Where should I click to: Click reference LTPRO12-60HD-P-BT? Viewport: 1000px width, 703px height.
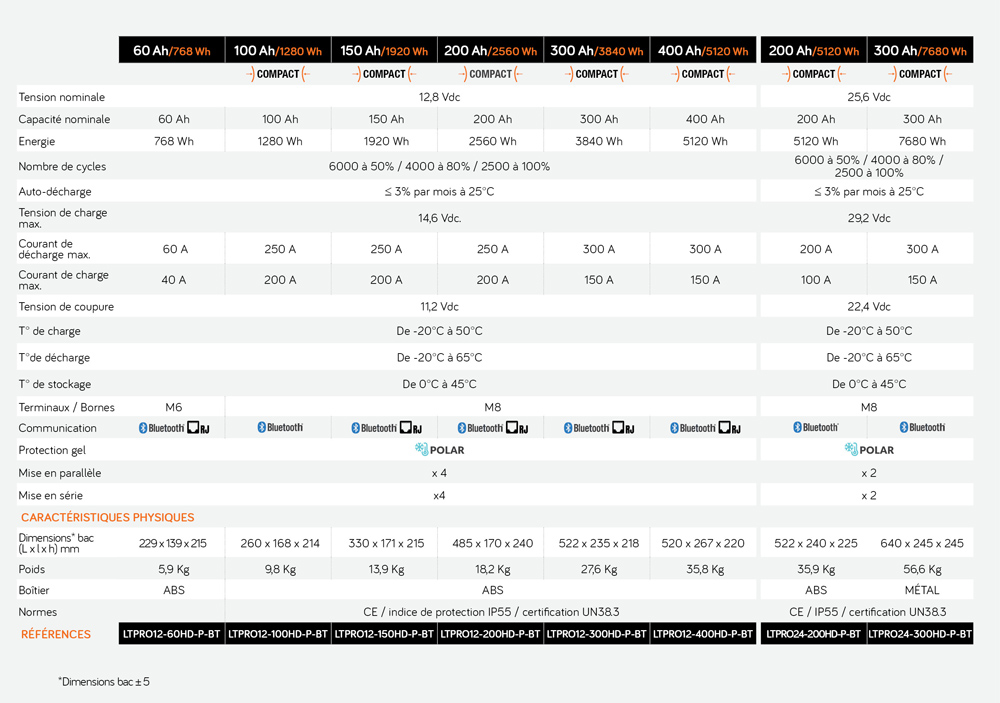pos(172,634)
